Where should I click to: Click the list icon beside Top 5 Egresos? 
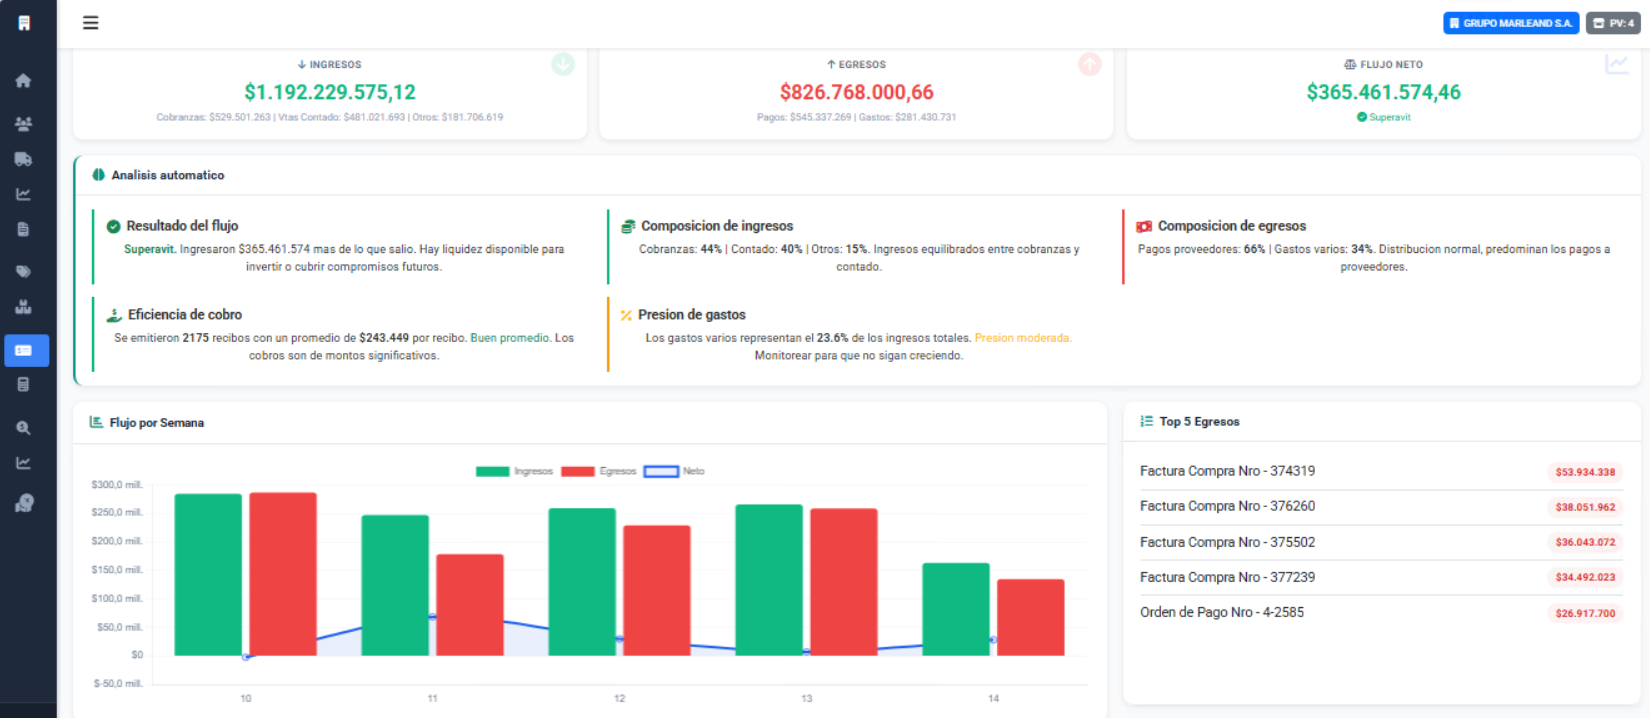tap(1146, 421)
